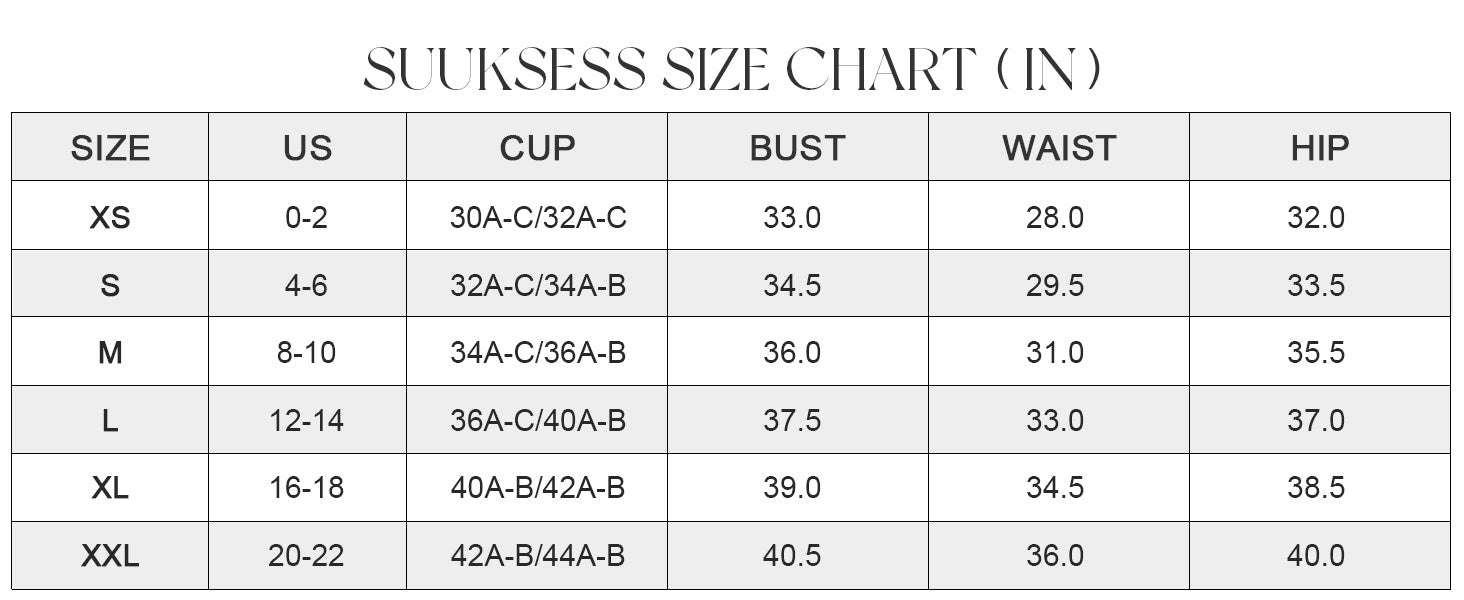Image resolution: width=1464 pixels, height=600 pixels.
Task: Select the 40.0 hip value for XXL
Action: [x=1316, y=555]
